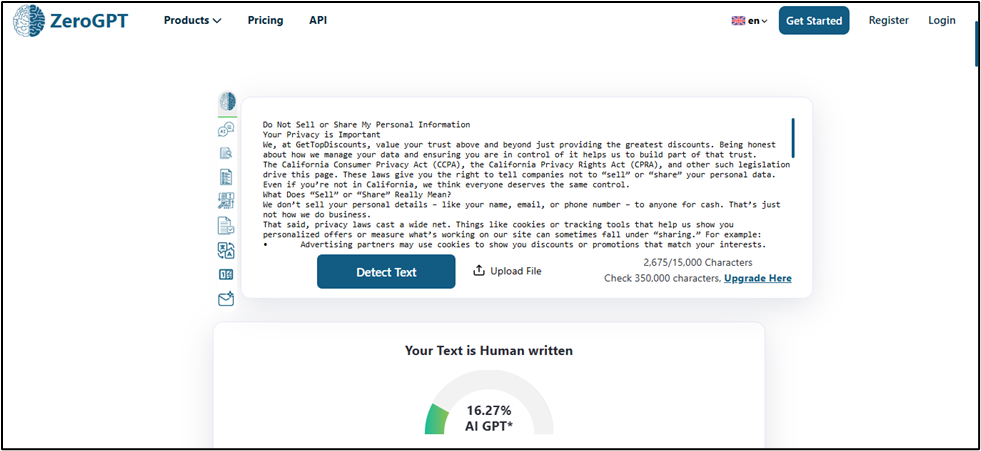The image size is (981, 451).
Task: Click the Detect Text button
Action: (x=386, y=271)
